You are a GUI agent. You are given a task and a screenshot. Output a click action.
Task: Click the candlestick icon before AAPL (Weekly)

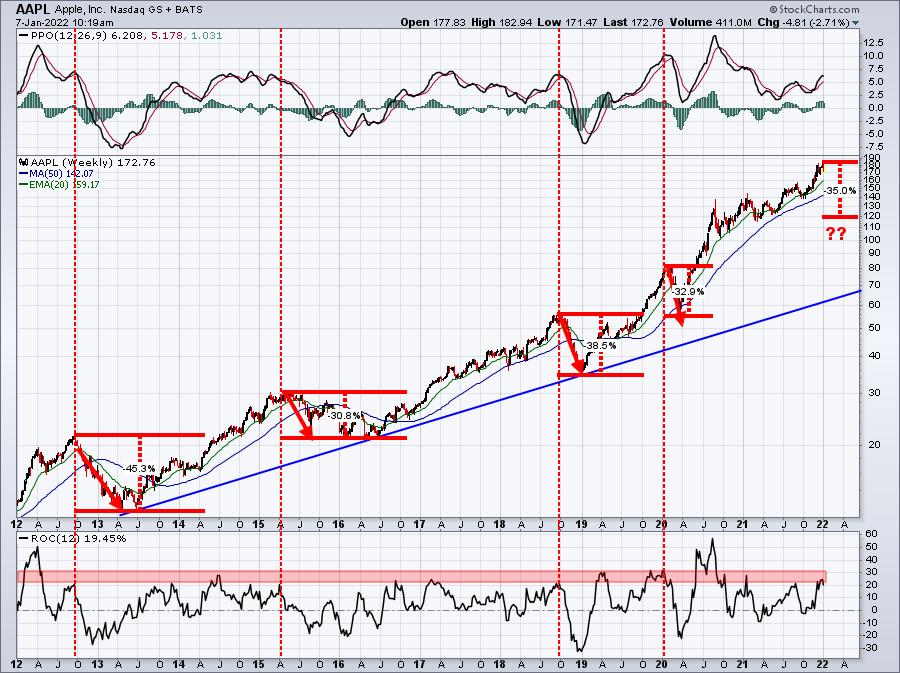(x=24, y=162)
